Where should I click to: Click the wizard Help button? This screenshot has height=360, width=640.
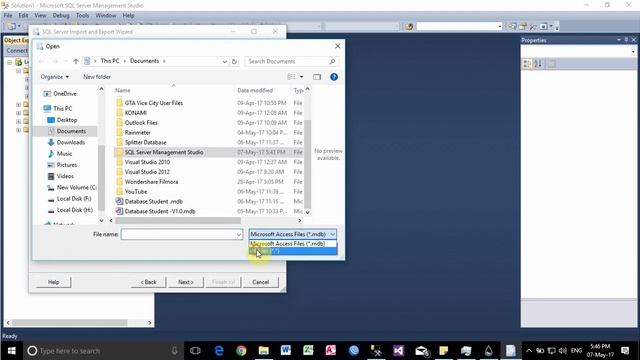tap(53, 282)
